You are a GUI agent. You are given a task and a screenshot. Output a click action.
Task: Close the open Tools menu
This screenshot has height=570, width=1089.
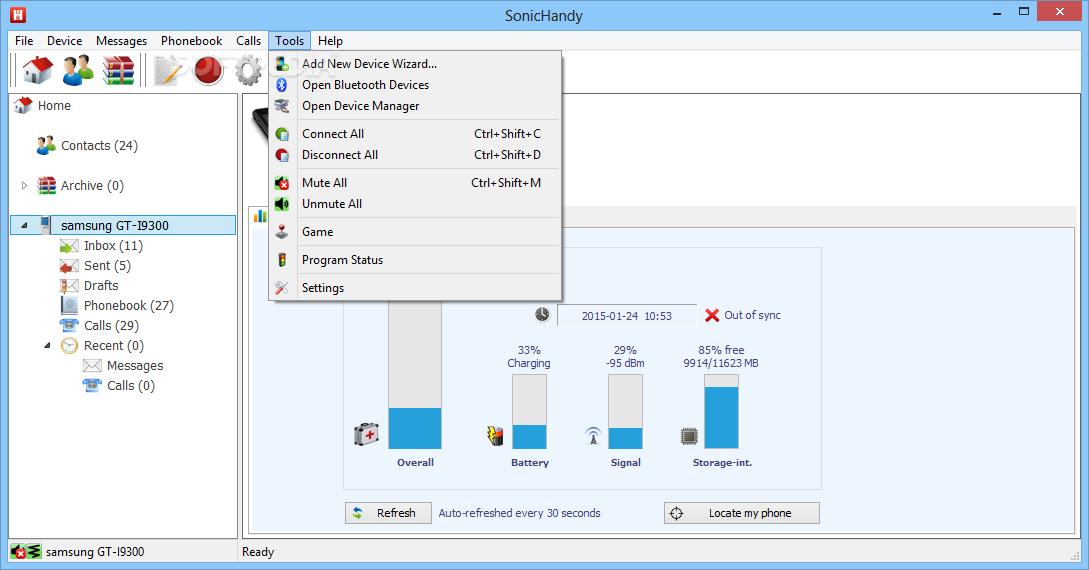click(x=290, y=41)
